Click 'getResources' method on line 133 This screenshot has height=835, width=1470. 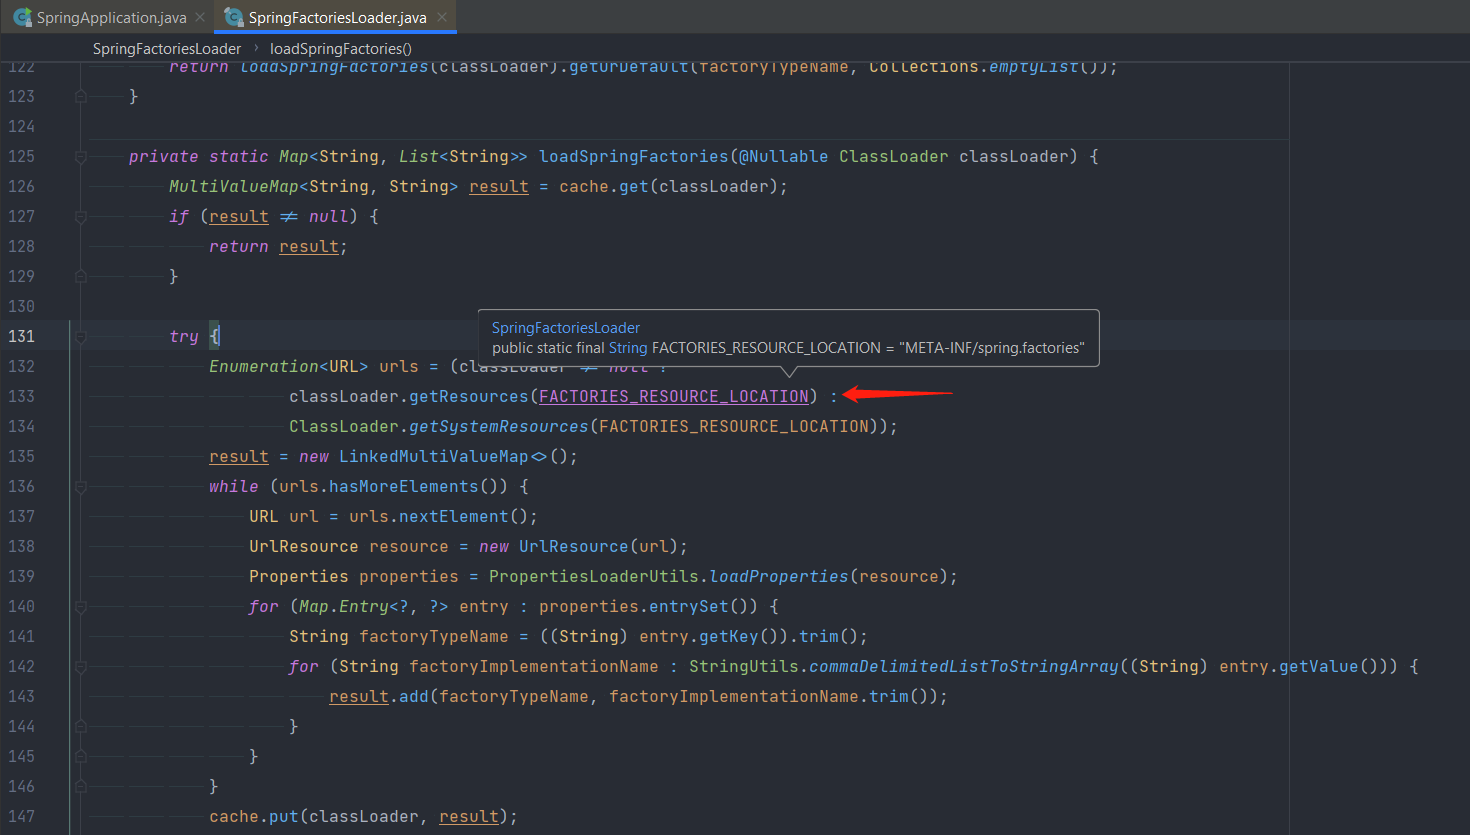pyautogui.click(x=469, y=396)
